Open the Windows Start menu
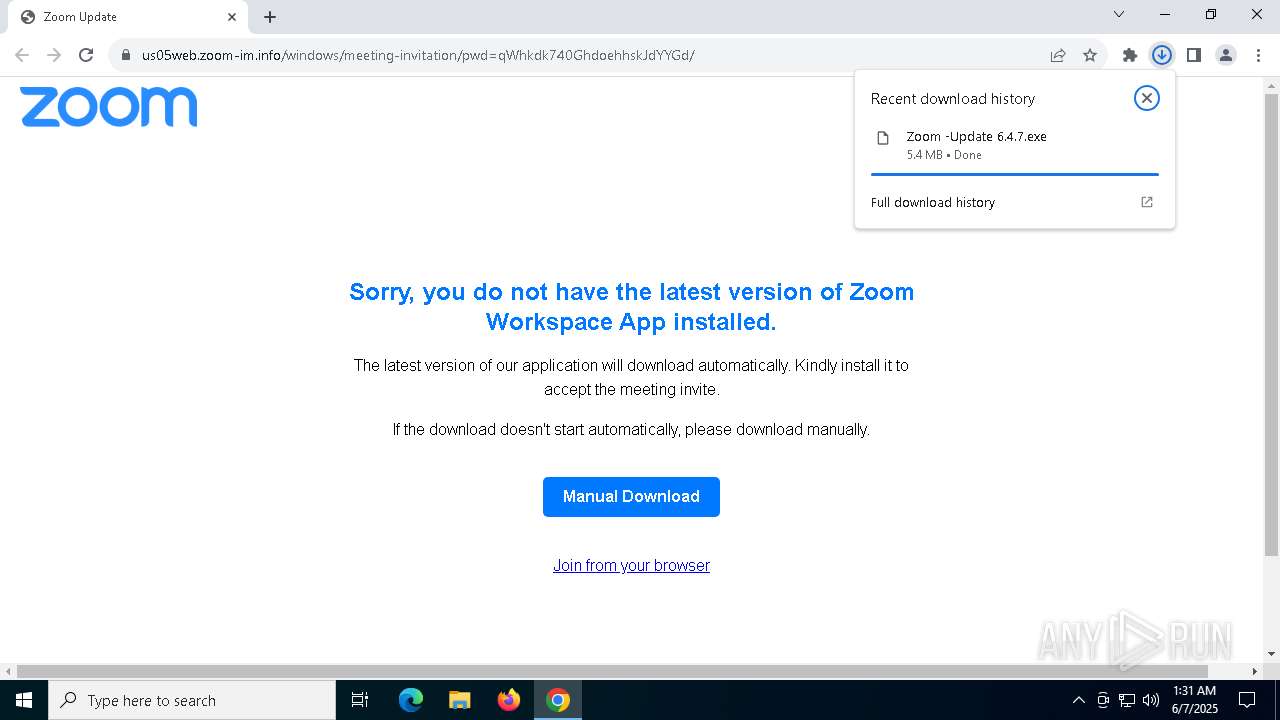The image size is (1280, 720). 24,700
